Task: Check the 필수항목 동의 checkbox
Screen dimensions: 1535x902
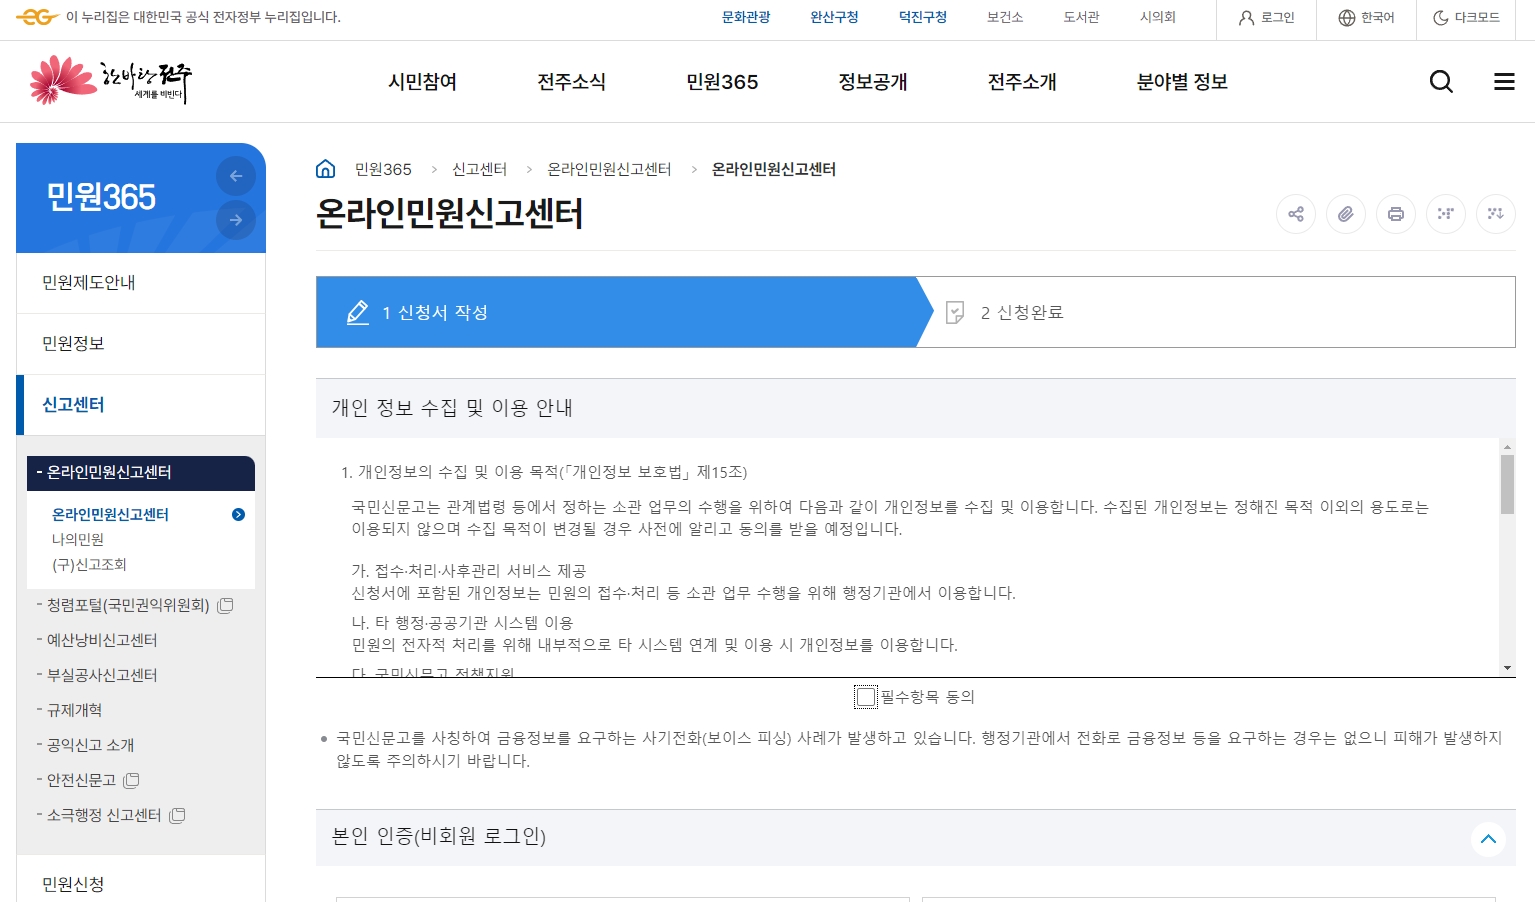Action: 866,697
